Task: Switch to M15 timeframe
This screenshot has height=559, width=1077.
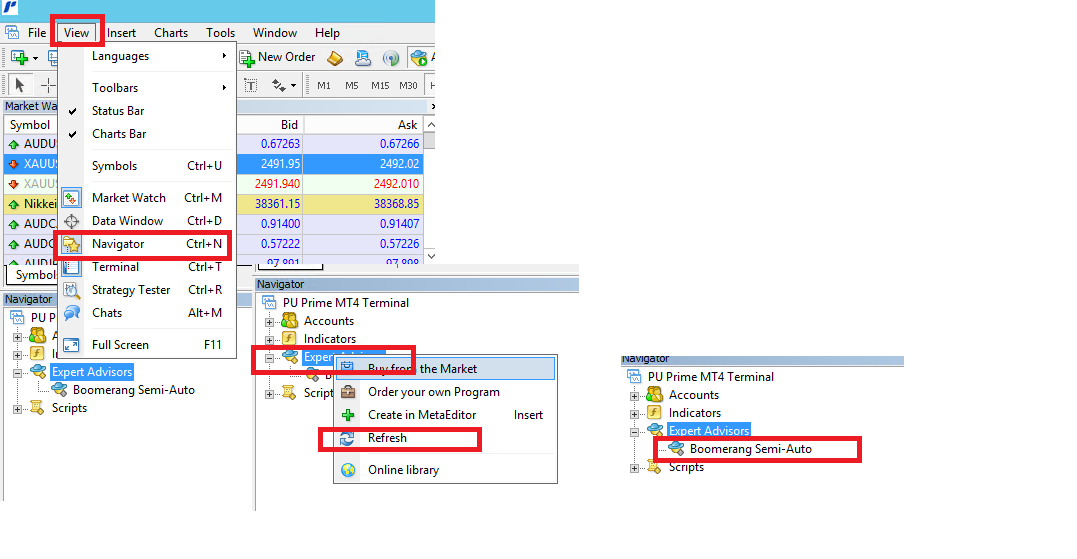Action: pyautogui.click(x=380, y=86)
